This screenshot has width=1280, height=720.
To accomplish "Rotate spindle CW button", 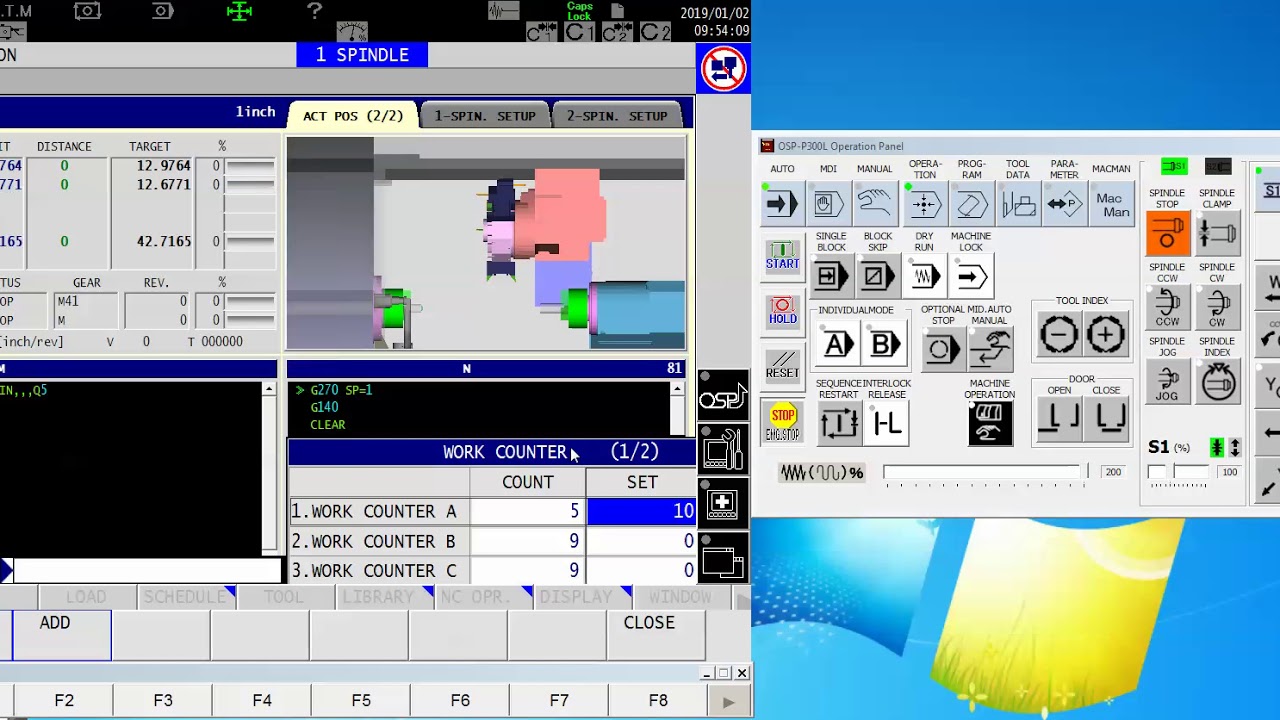I will click(1217, 309).
